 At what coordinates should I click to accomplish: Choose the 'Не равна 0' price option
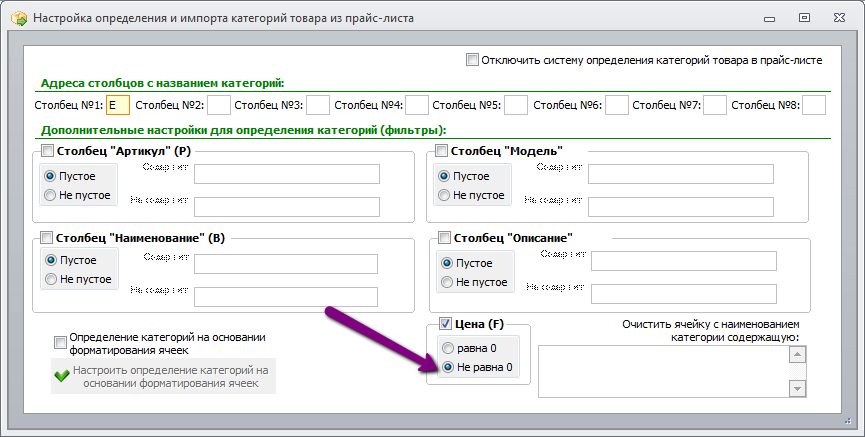(448, 367)
